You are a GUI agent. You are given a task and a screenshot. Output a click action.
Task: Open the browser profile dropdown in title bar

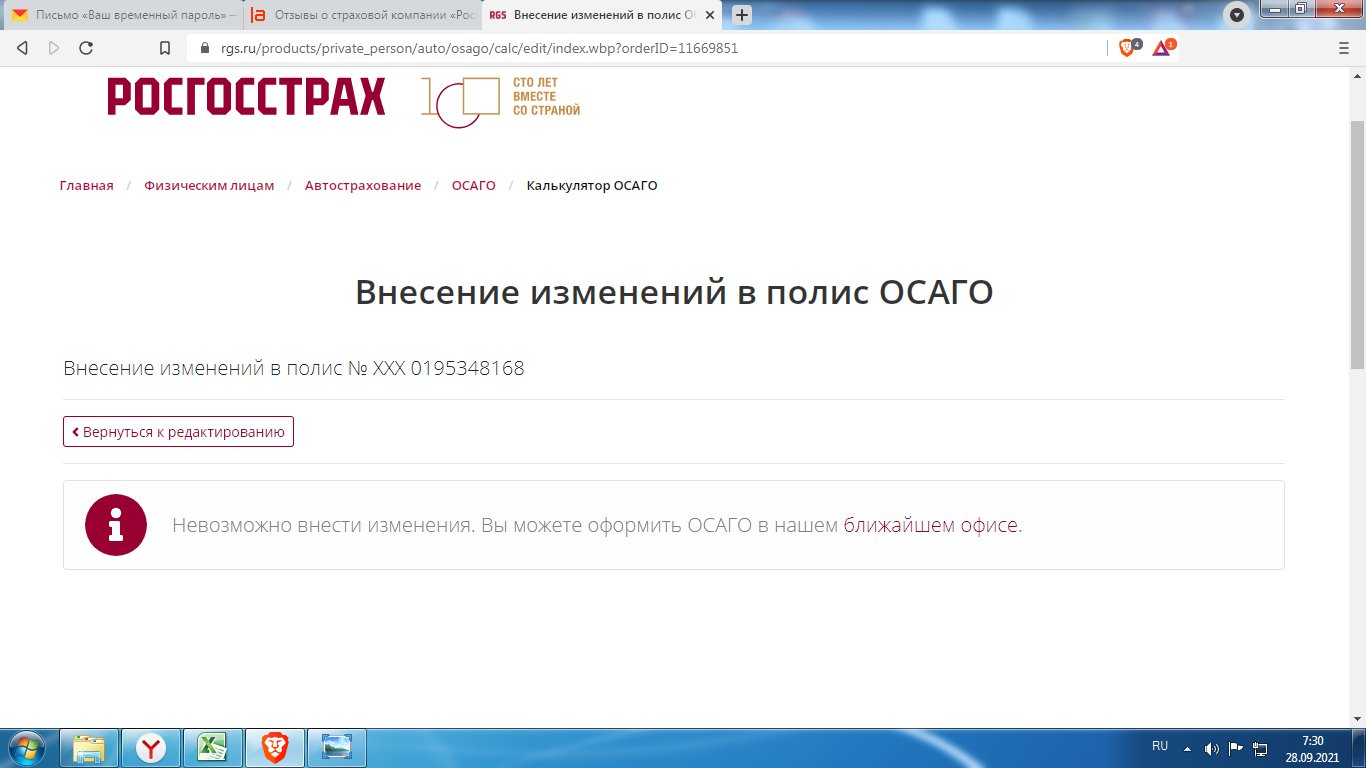[x=1237, y=15]
